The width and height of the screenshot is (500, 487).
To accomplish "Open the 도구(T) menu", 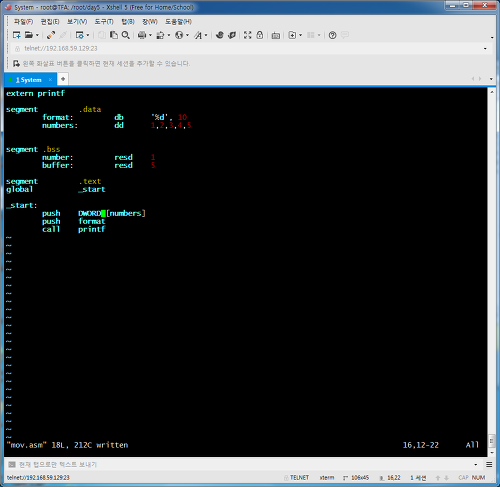I will coord(104,22).
